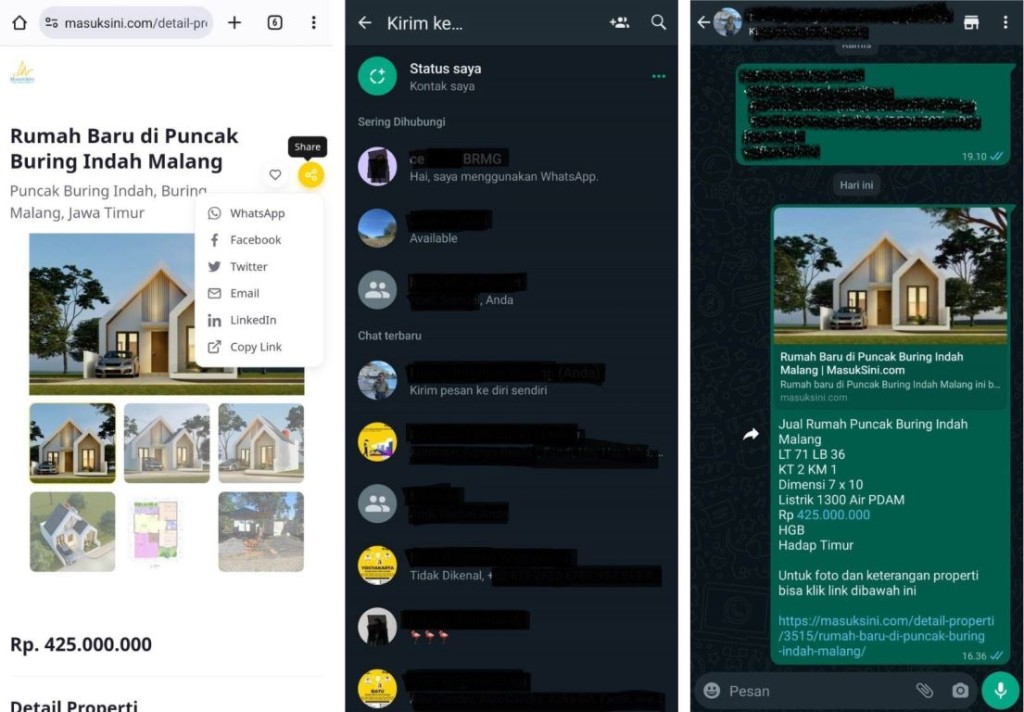Choose Email from the share menu
1024x712 pixels.
[x=244, y=293]
